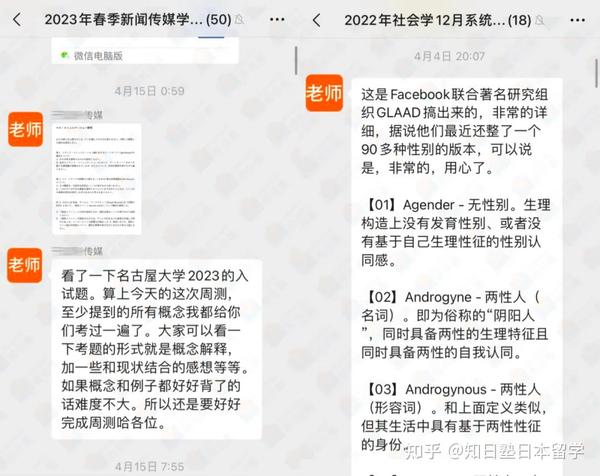The height and width of the screenshot is (476, 600).
Task: Click the right chat's vertical scrollbar
Action: pos(597,70)
